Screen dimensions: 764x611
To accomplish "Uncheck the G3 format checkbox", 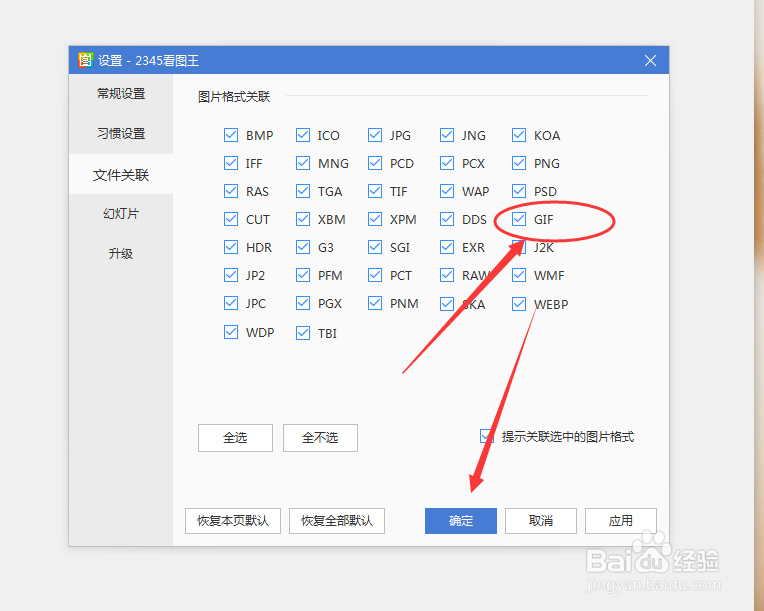I will 303,248.
